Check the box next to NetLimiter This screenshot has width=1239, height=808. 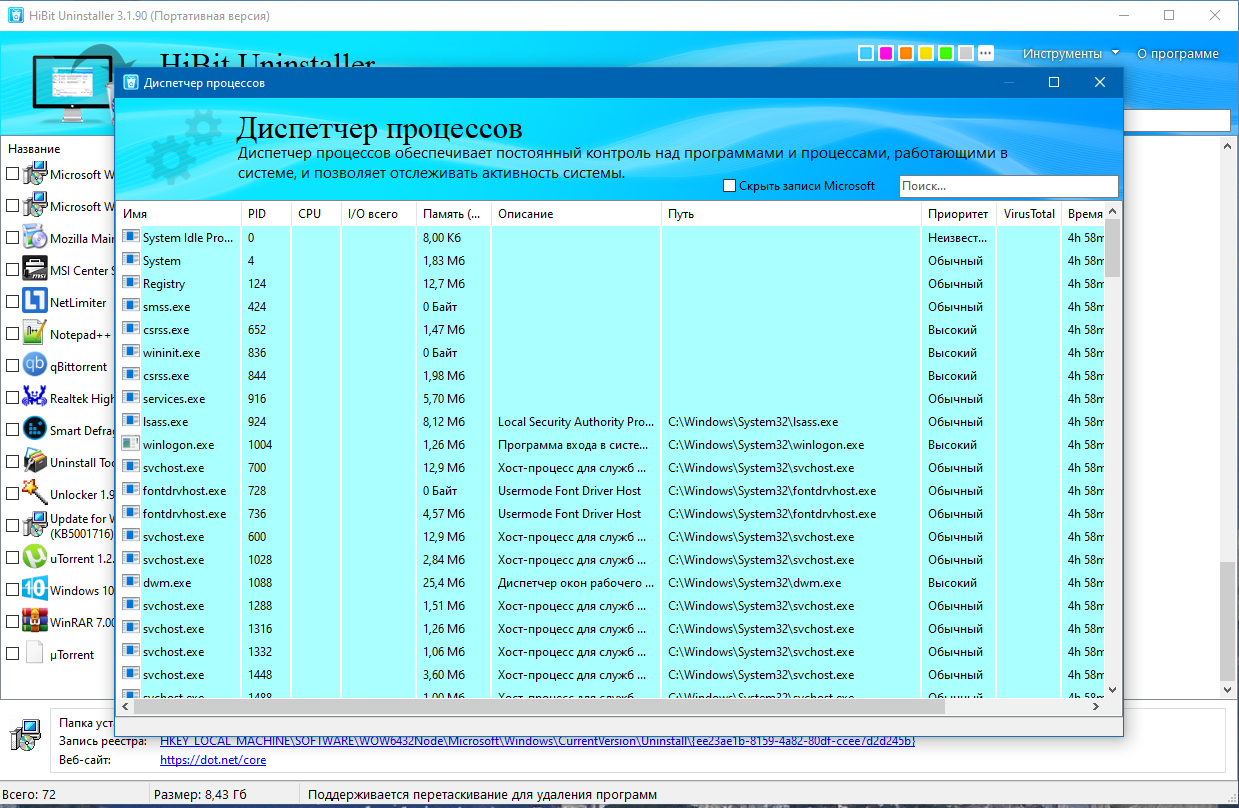(12, 301)
